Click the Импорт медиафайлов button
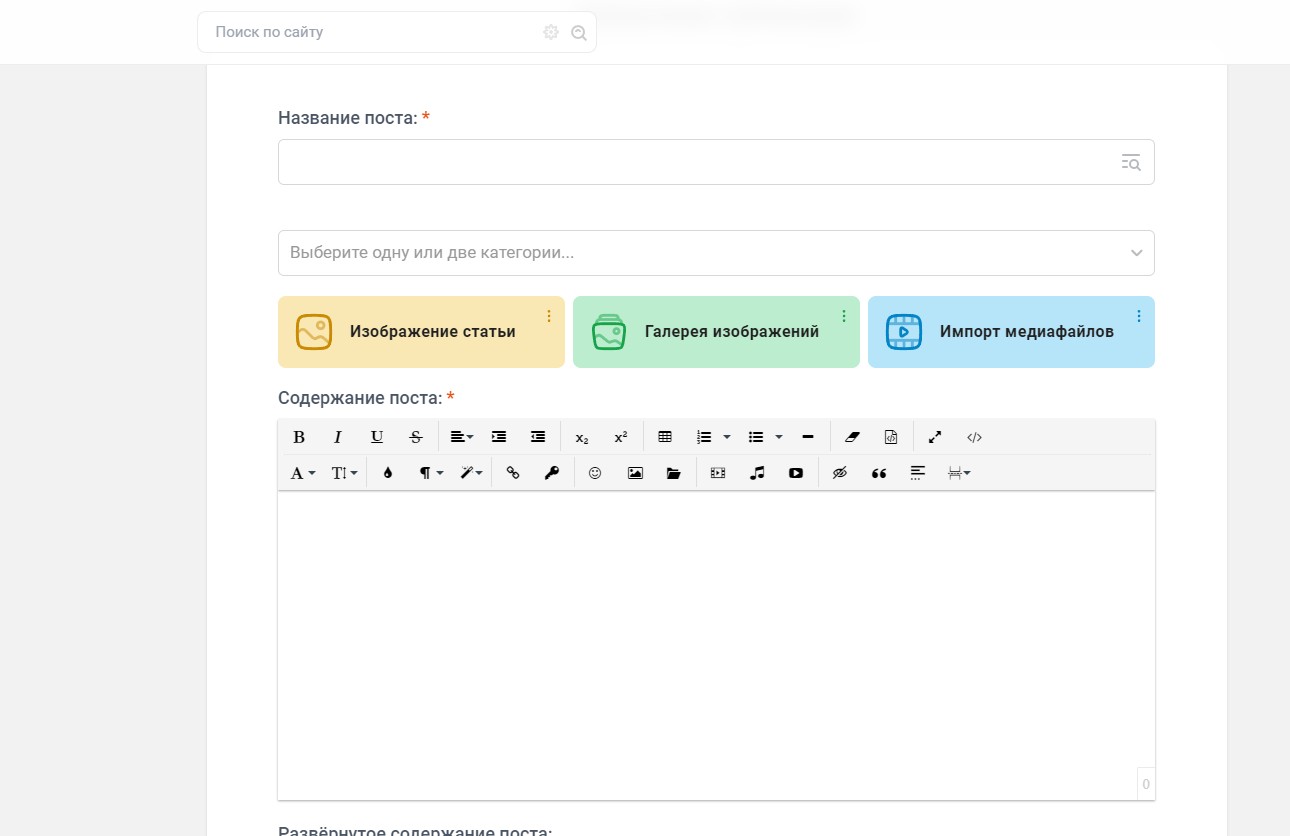The image size is (1290, 836). pos(1011,332)
